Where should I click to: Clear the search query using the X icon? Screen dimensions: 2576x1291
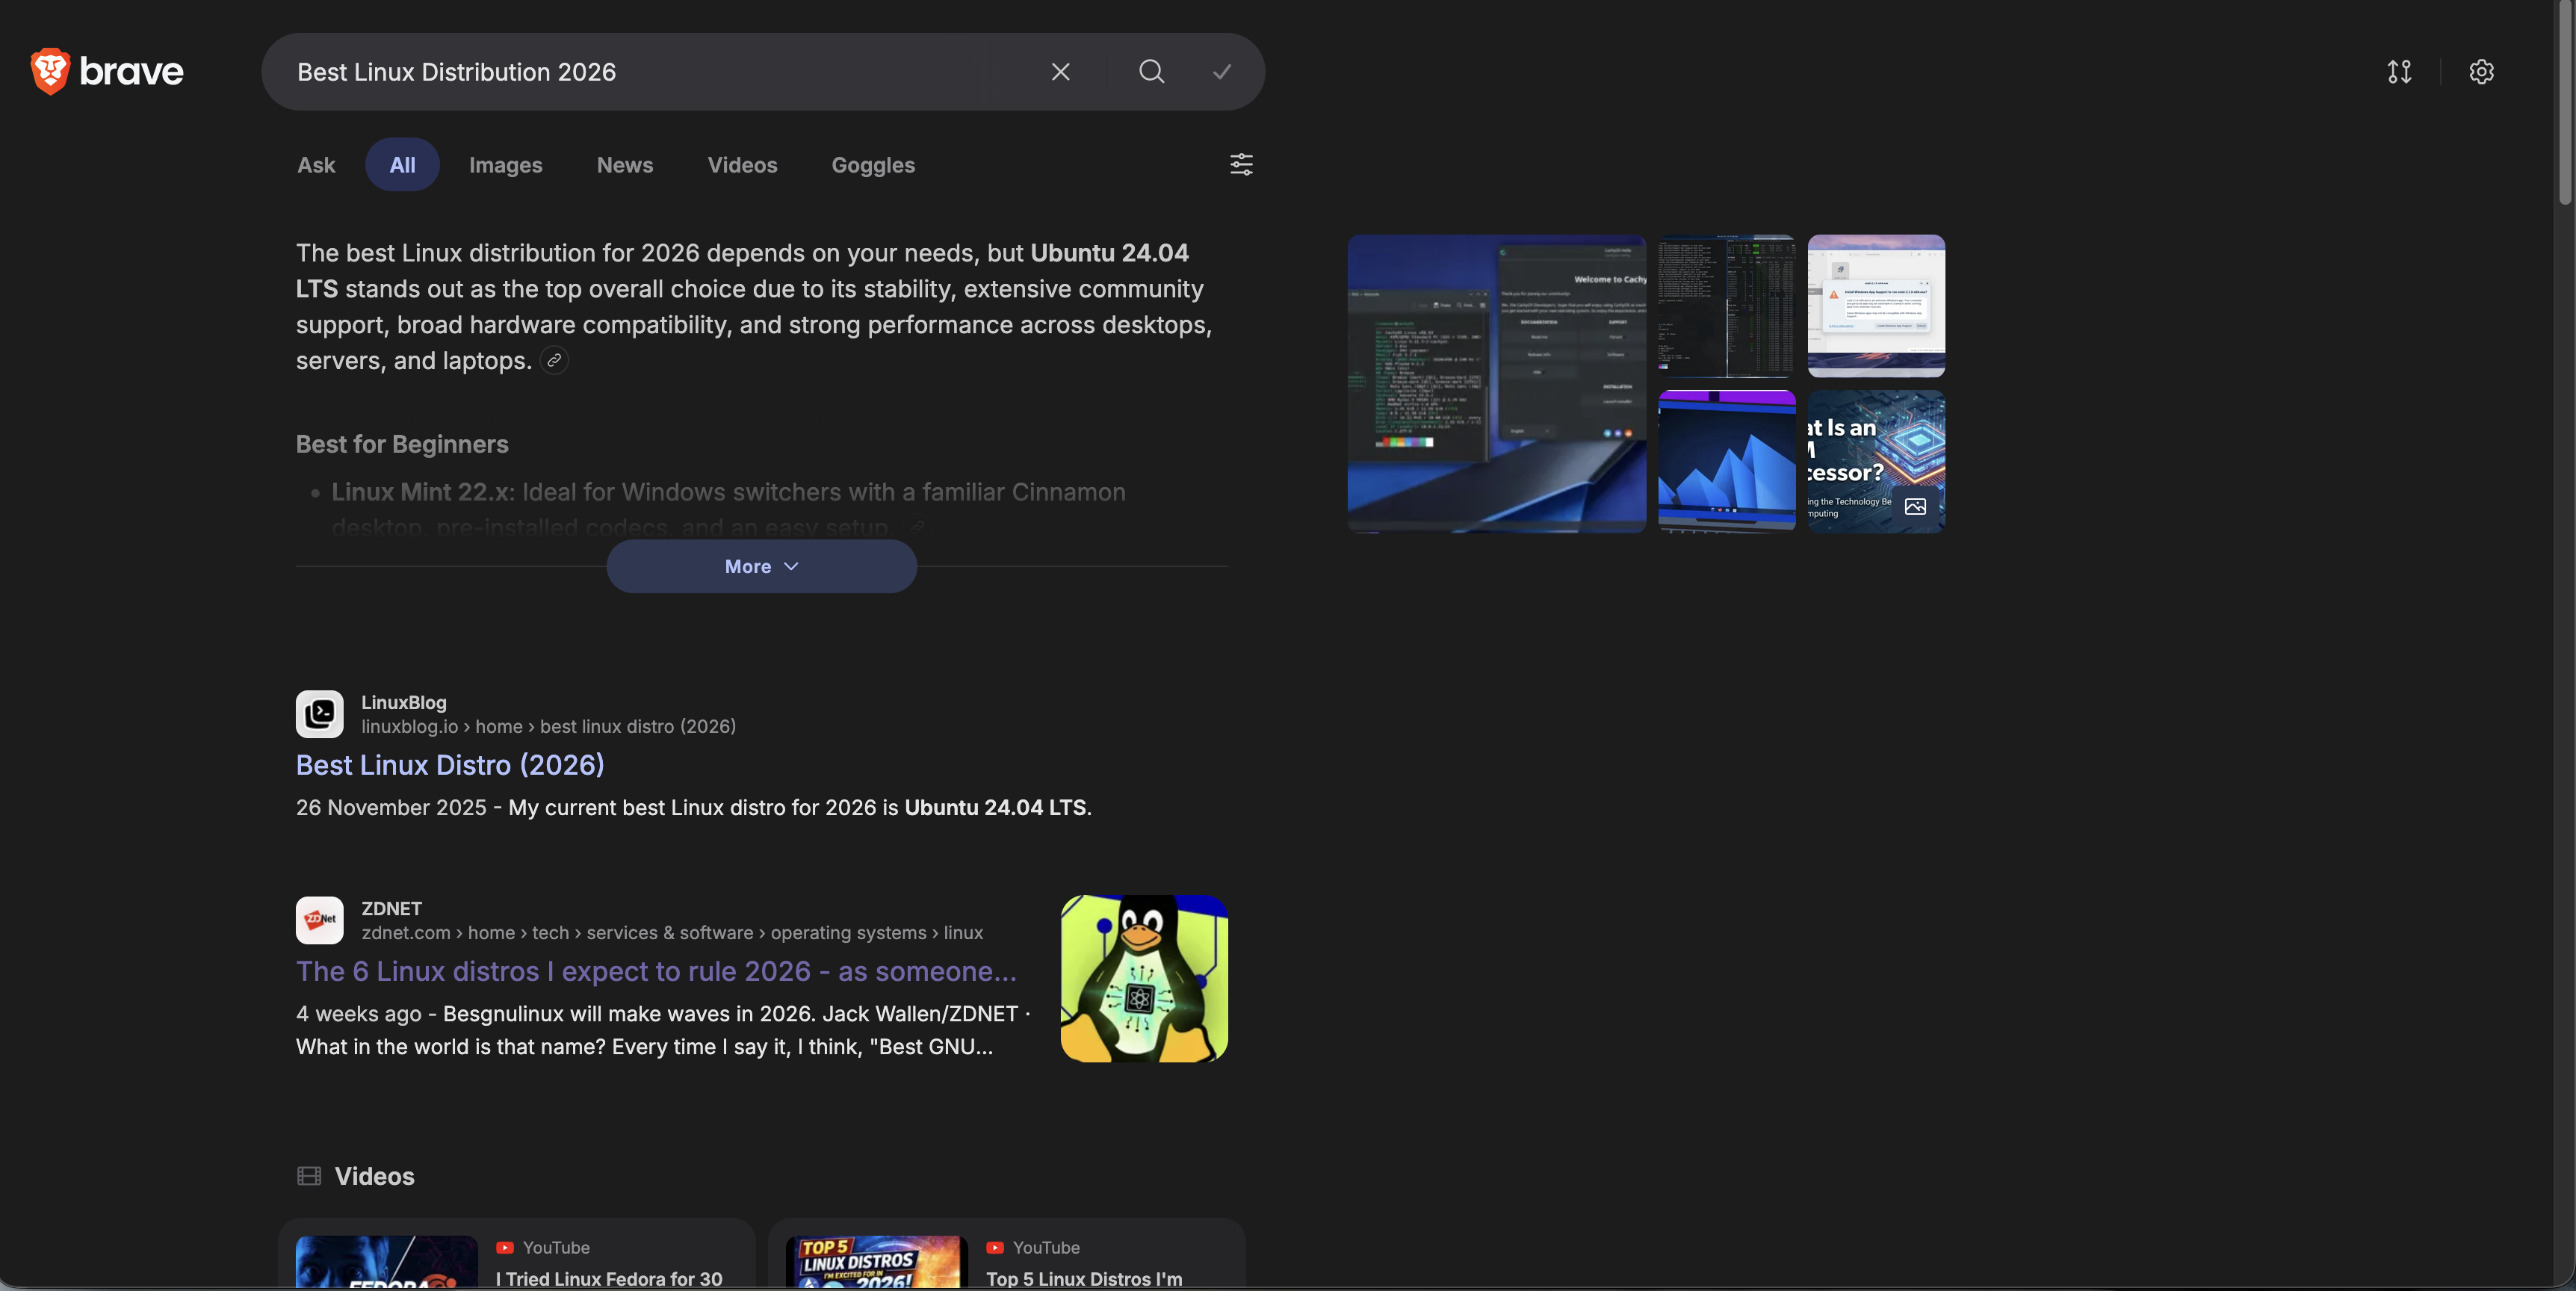click(1060, 71)
